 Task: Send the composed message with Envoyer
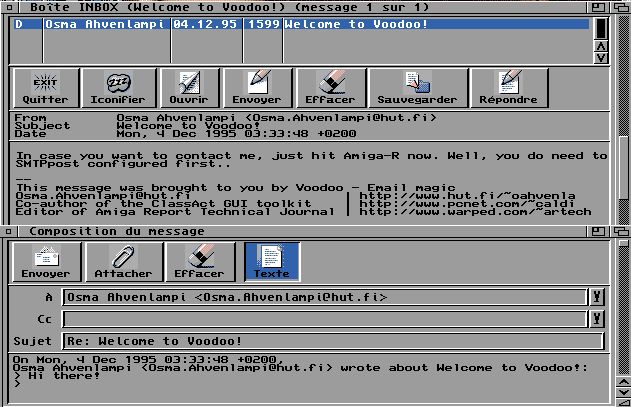47,262
